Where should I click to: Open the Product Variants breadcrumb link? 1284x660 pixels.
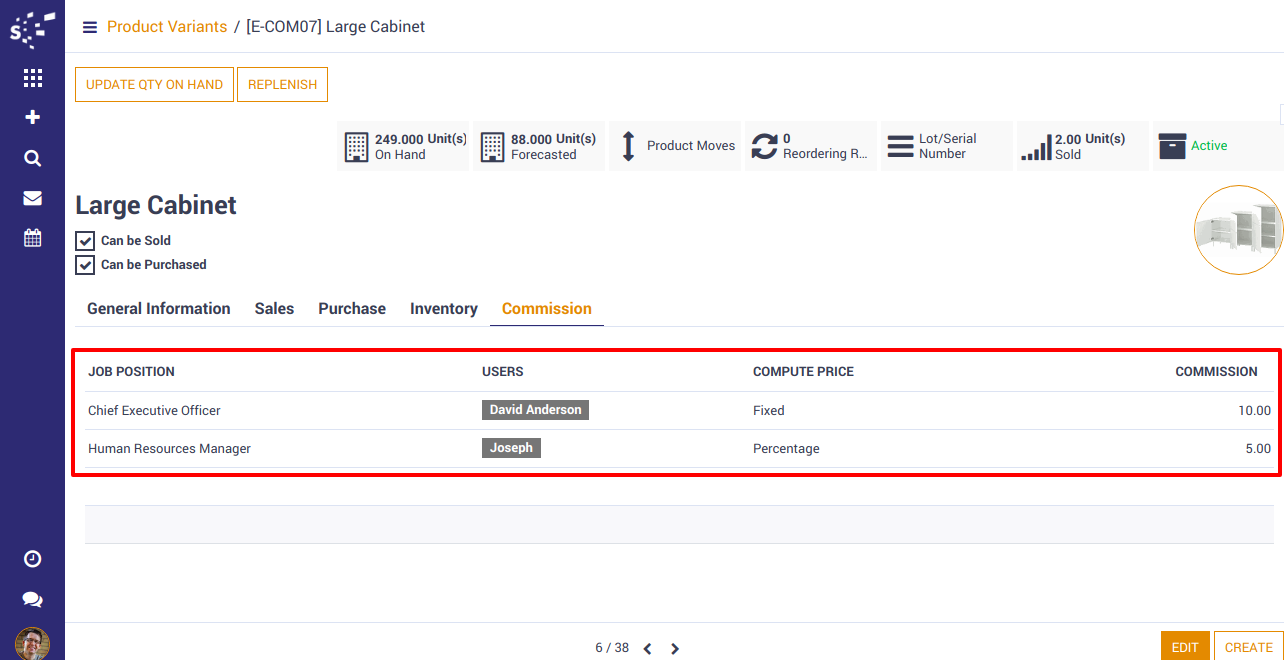pos(167,27)
